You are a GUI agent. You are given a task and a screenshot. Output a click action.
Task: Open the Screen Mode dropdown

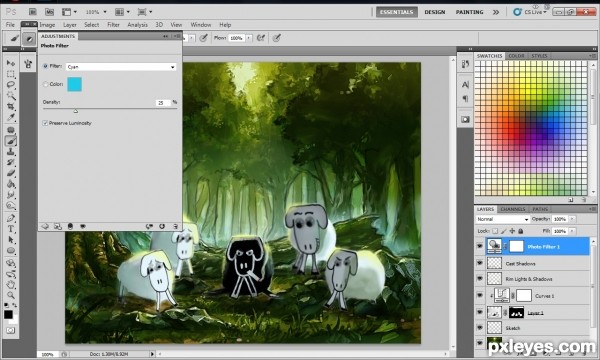145,12
